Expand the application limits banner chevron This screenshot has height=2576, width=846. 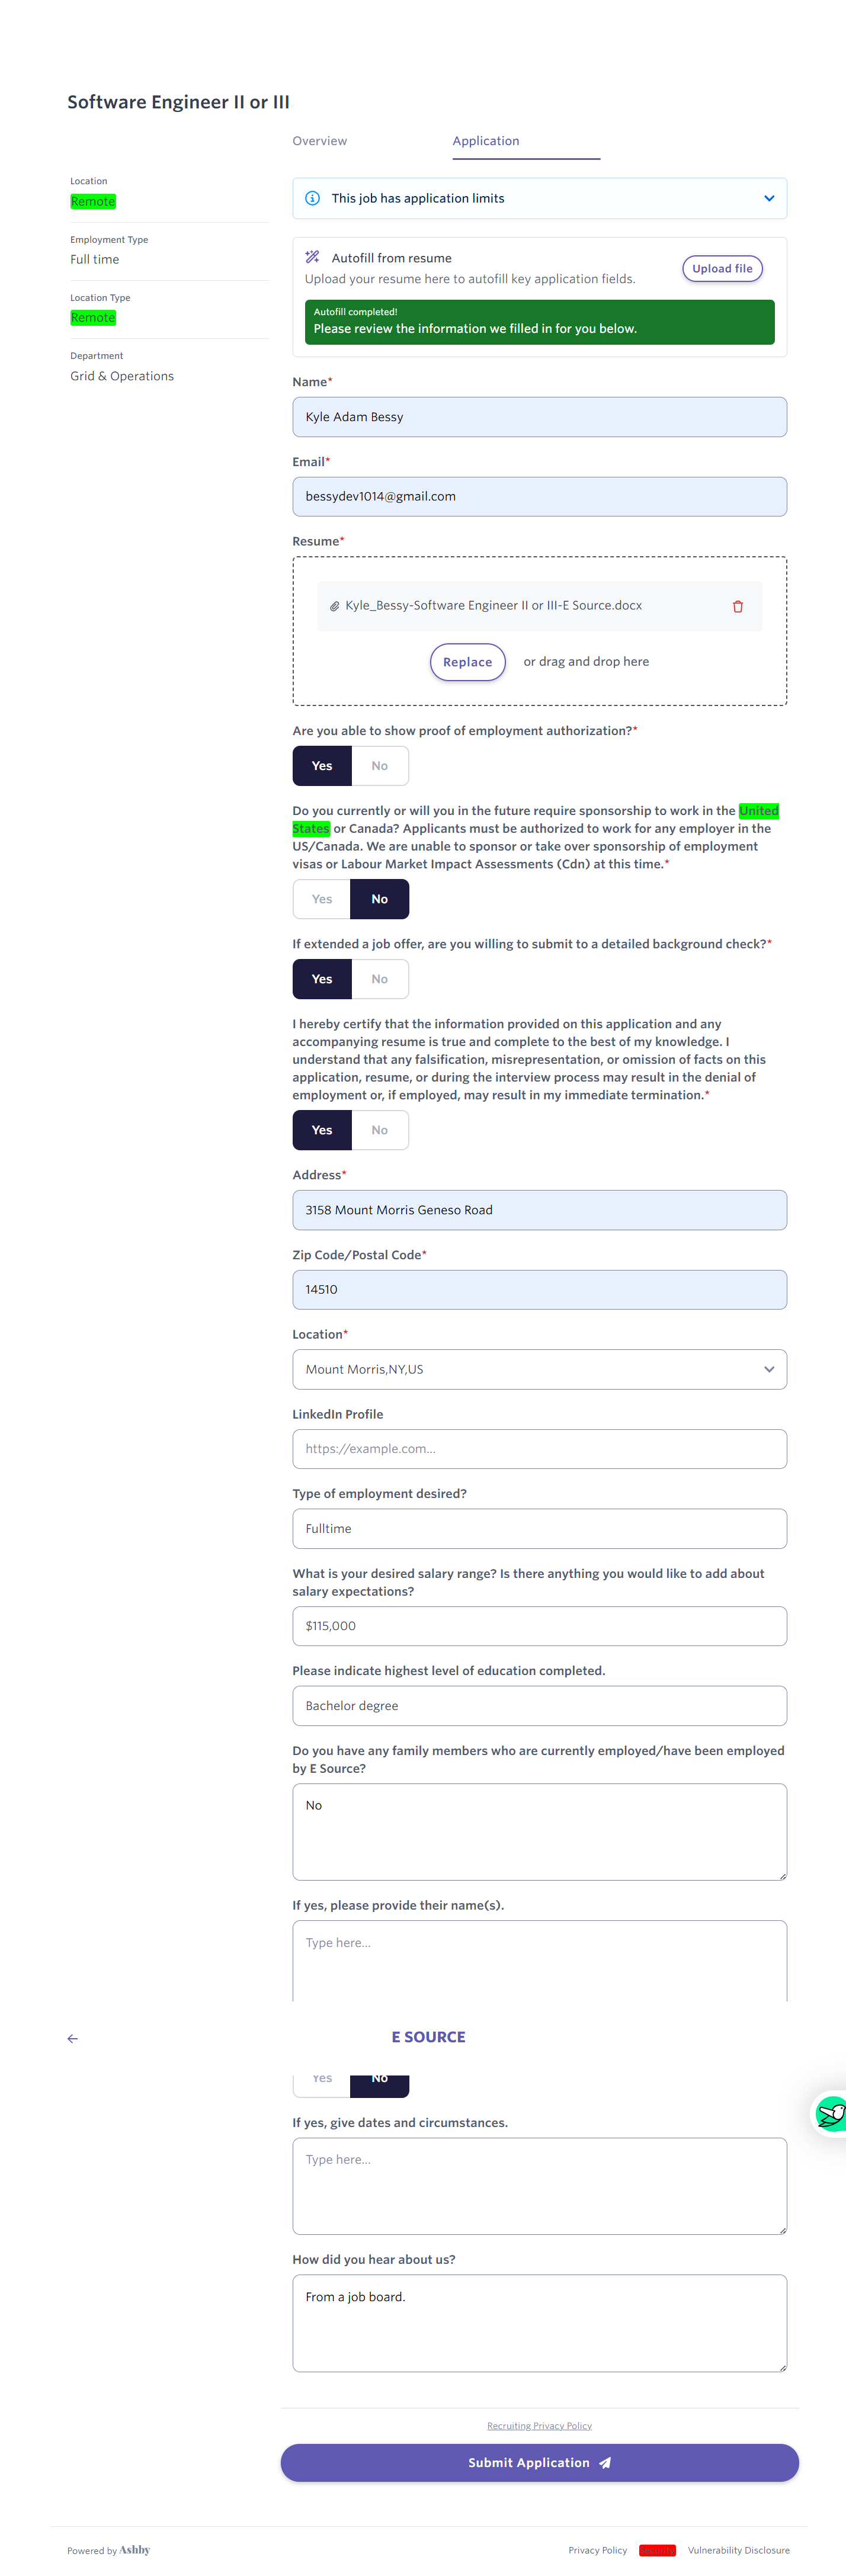[x=769, y=198]
